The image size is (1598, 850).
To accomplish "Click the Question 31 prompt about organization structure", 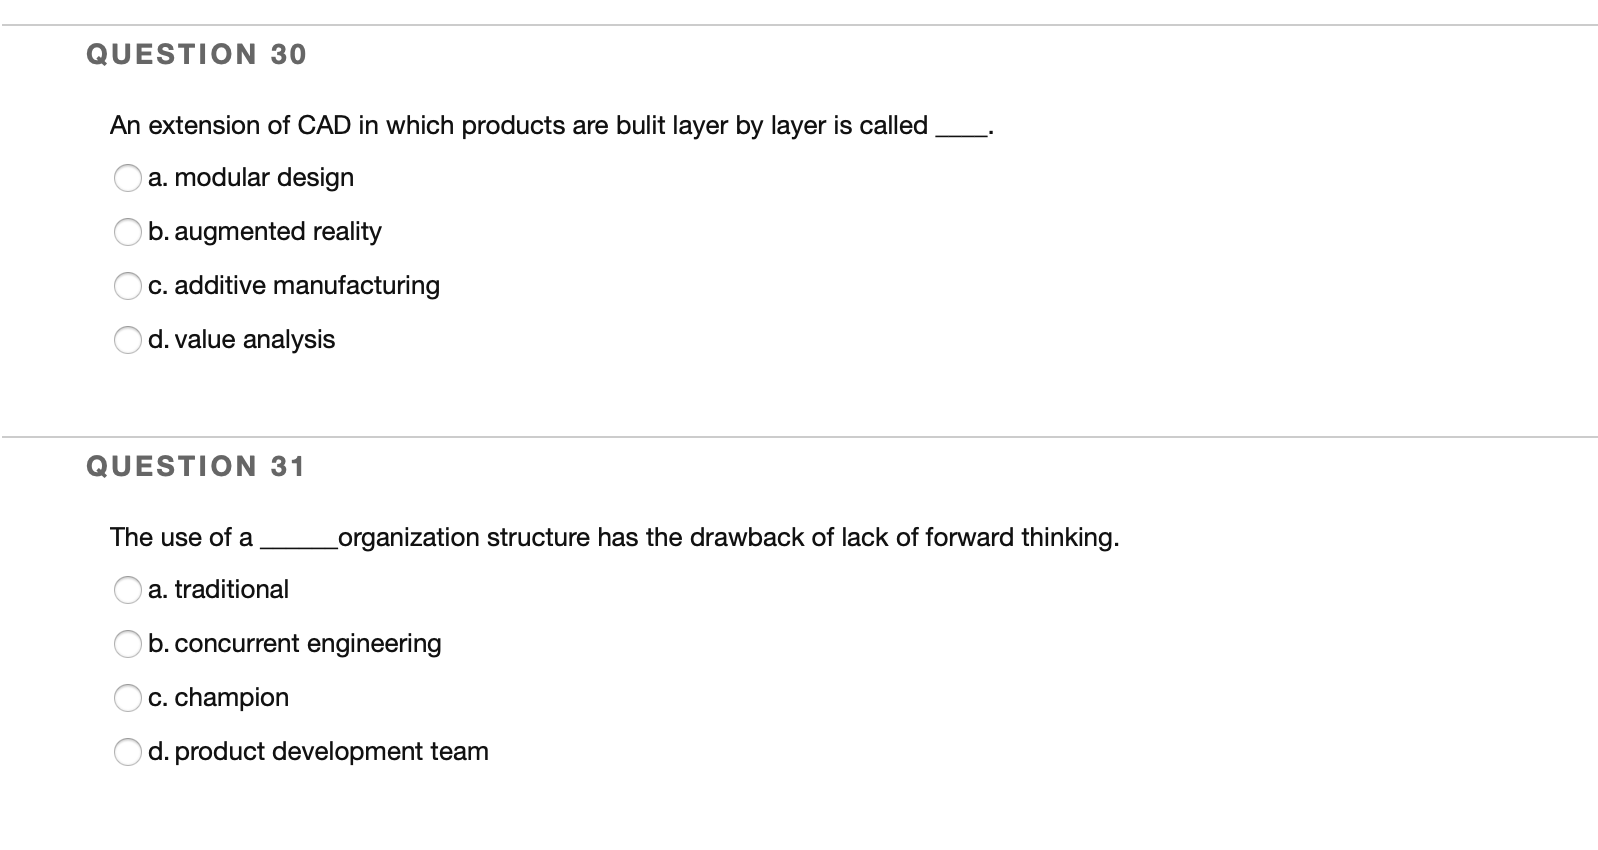I will (615, 537).
